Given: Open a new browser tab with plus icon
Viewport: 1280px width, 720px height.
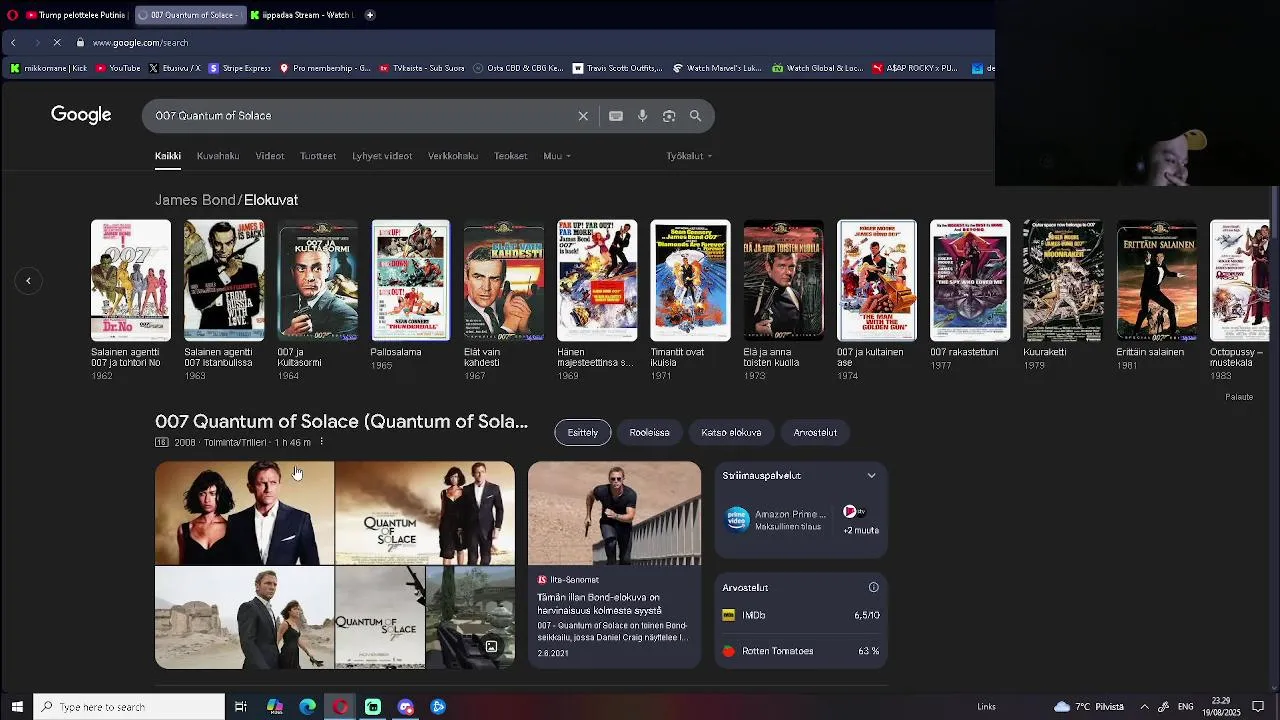Looking at the screenshot, I should tap(370, 15).
